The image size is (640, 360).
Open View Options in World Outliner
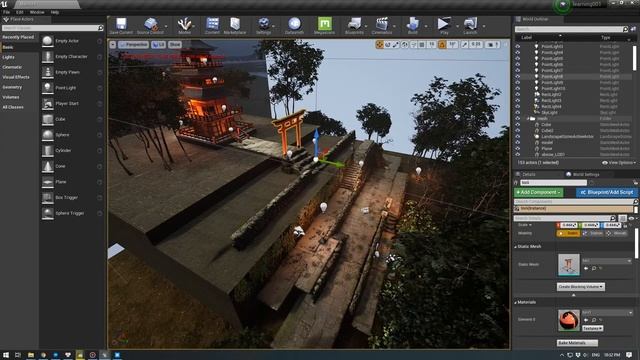point(618,162)
